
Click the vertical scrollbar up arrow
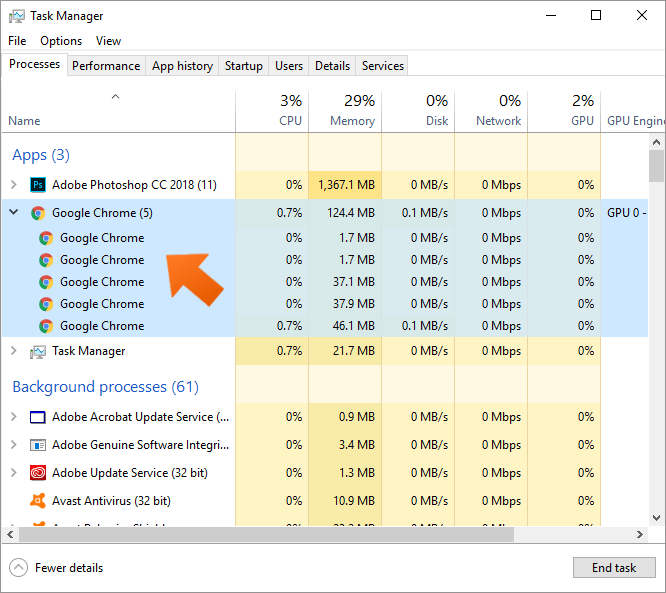656,142
